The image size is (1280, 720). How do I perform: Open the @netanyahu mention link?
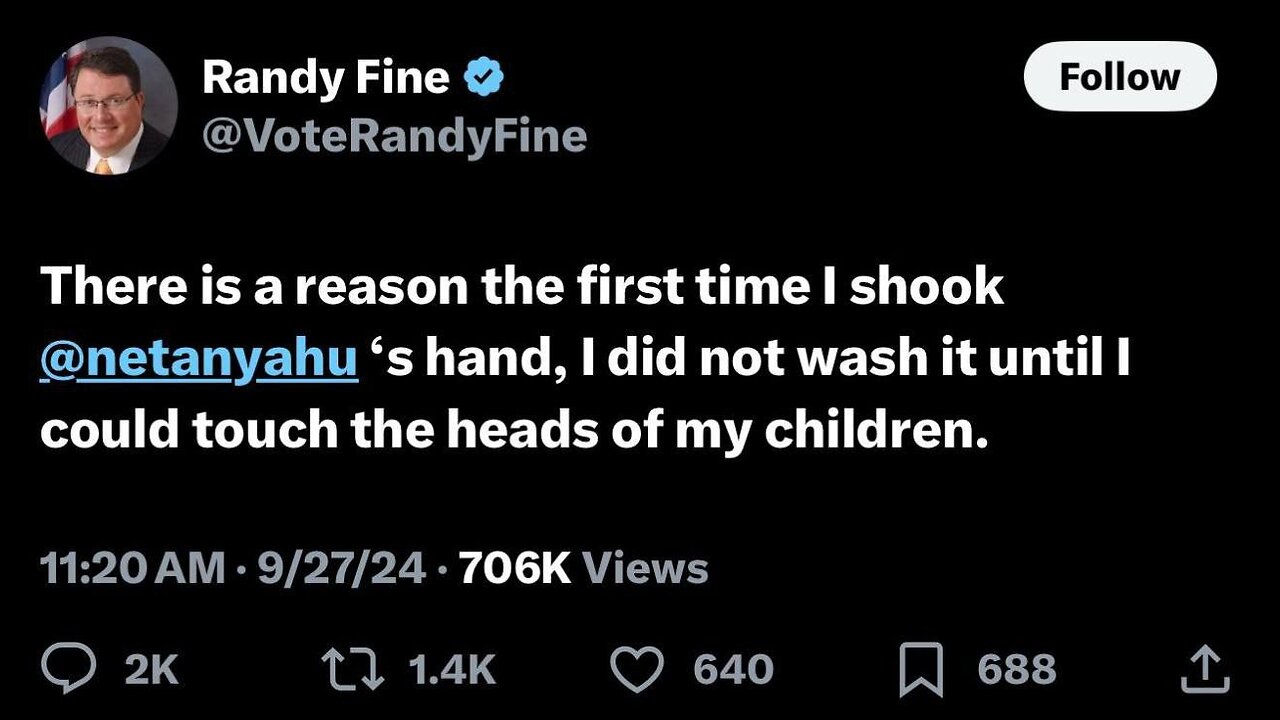click(199, 360)
